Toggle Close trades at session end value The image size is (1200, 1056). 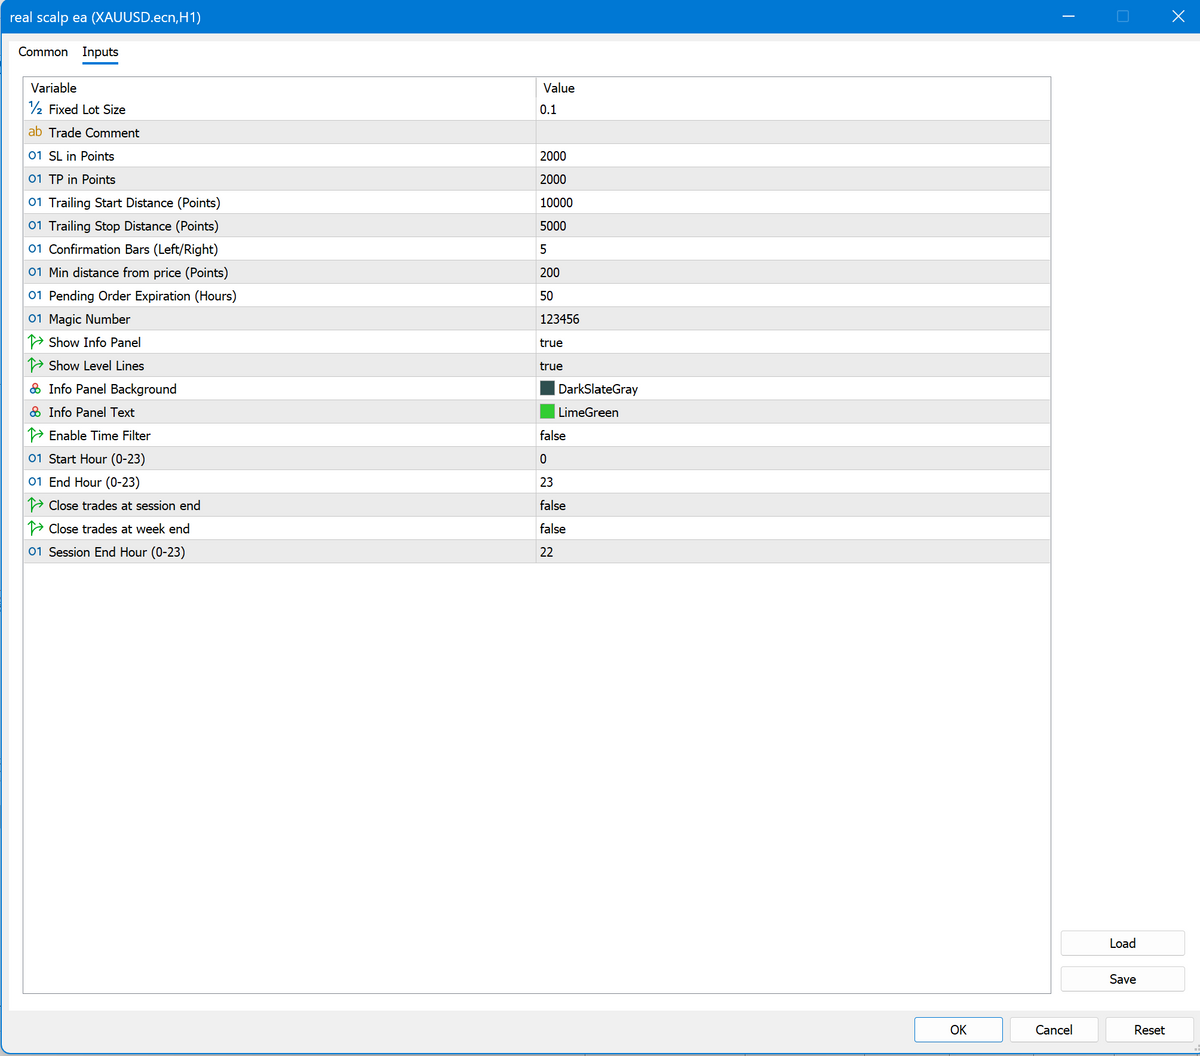552,506
